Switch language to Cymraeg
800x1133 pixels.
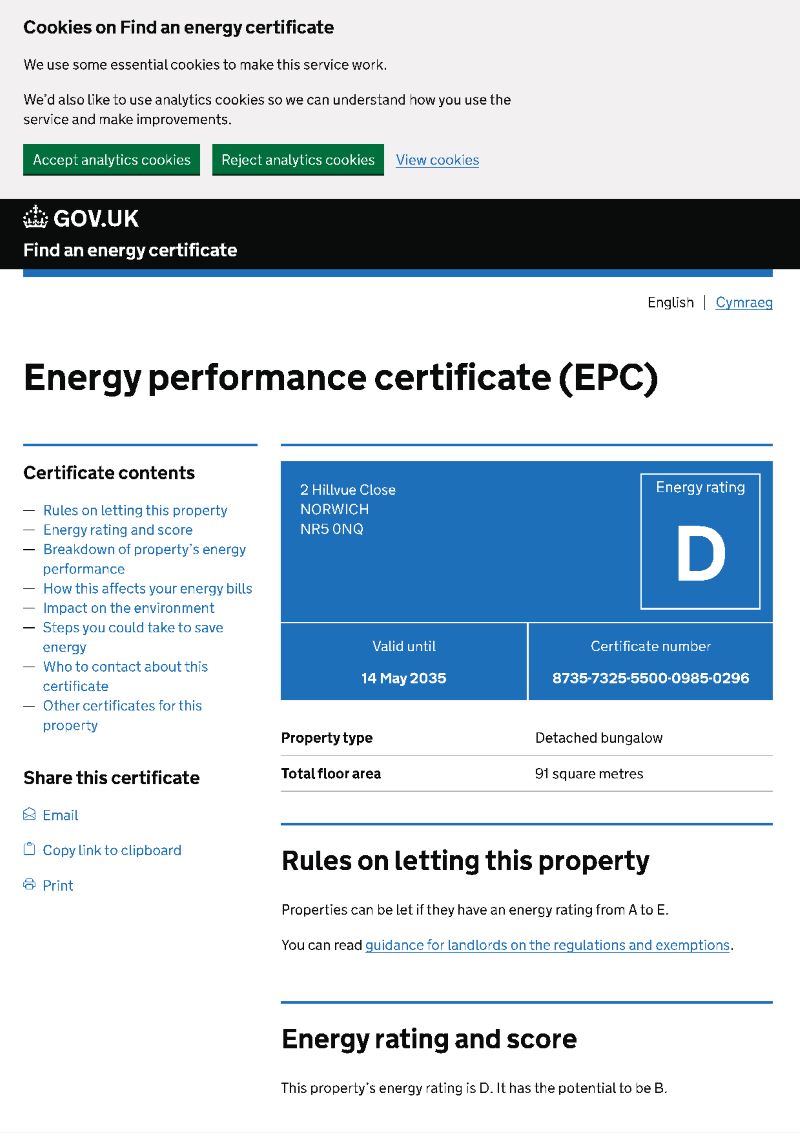click(744, 302)
